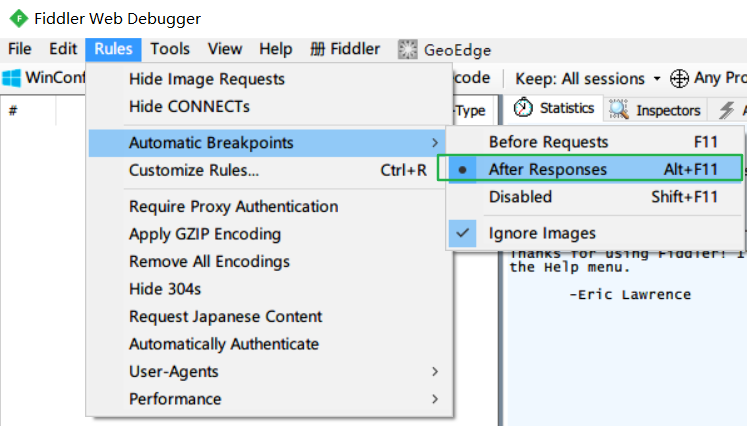Open the View menu
Image resolution: width=747 pixels, height=426 pixels.
click(225, 49)
